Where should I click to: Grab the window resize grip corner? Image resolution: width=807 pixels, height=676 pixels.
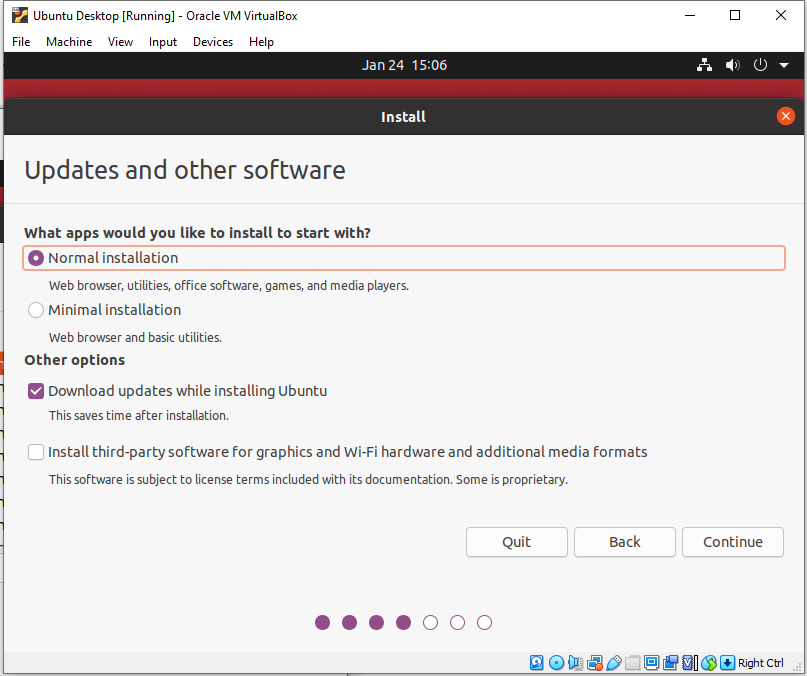tap(797, 666)
